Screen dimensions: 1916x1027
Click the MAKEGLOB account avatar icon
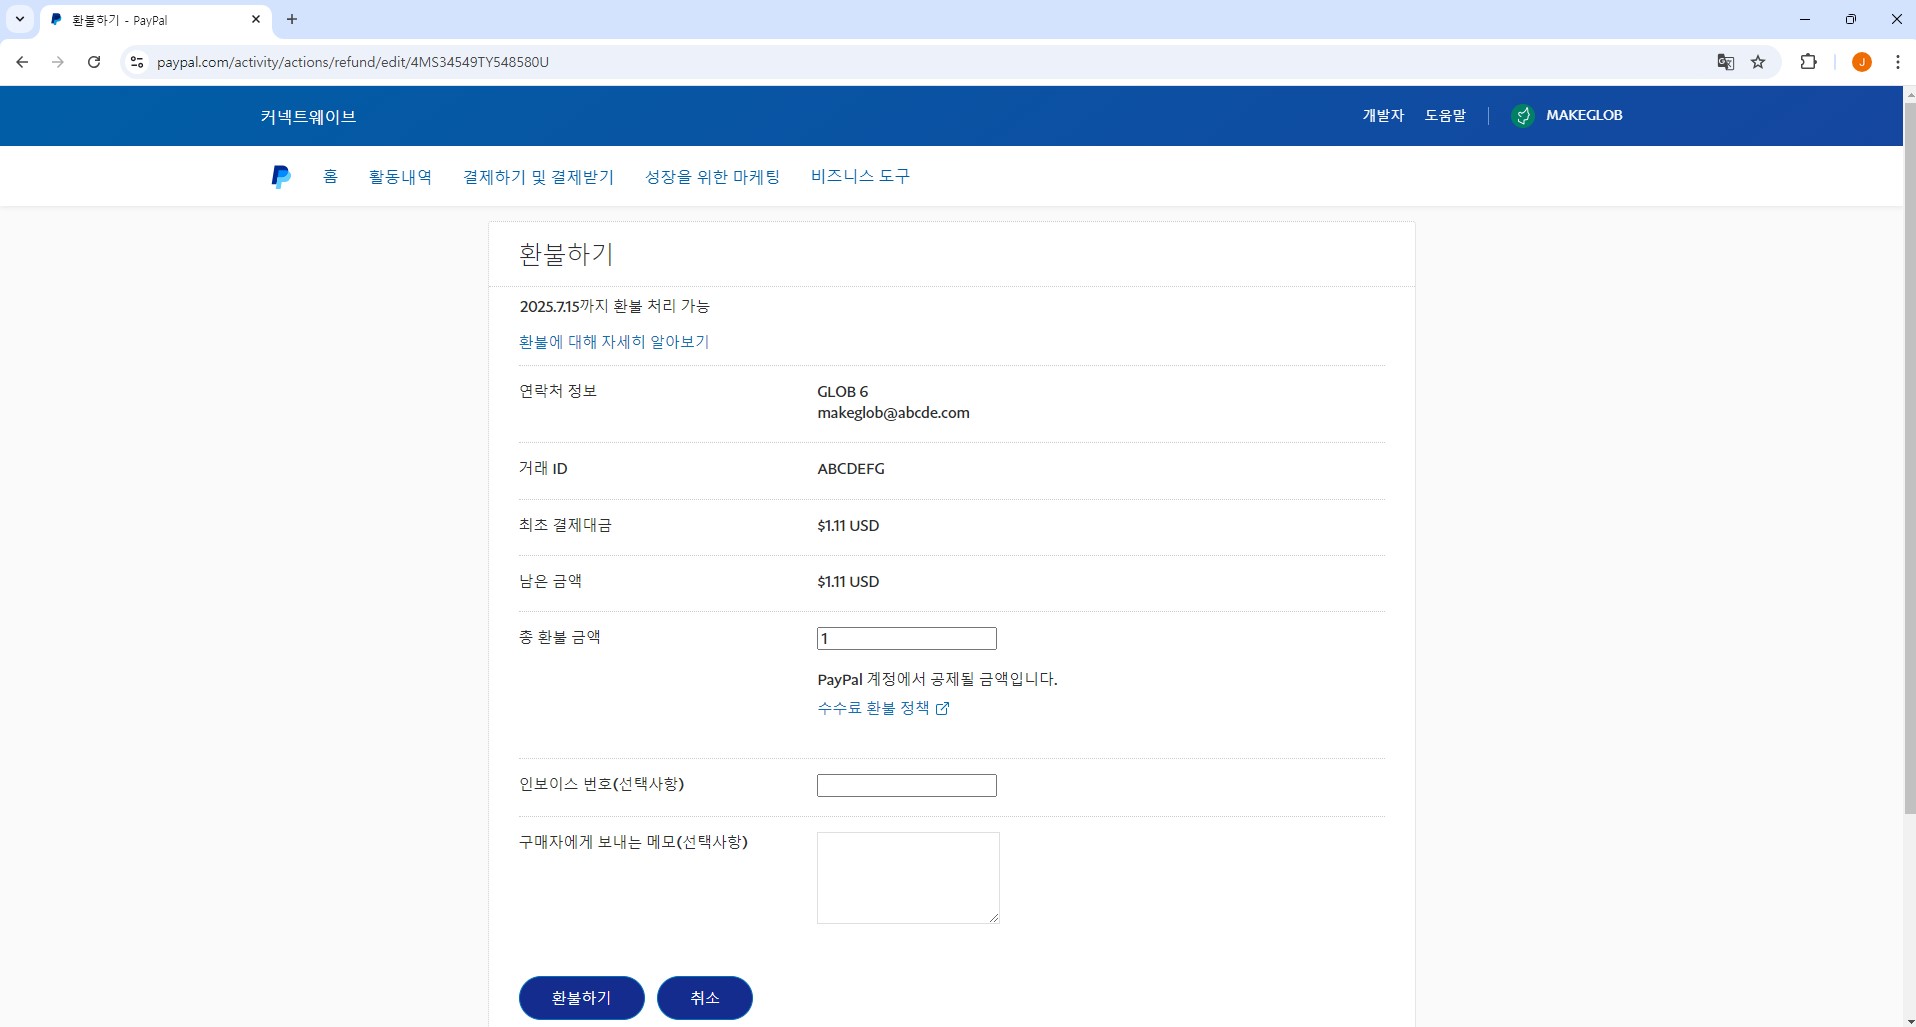coord(1523,116)
